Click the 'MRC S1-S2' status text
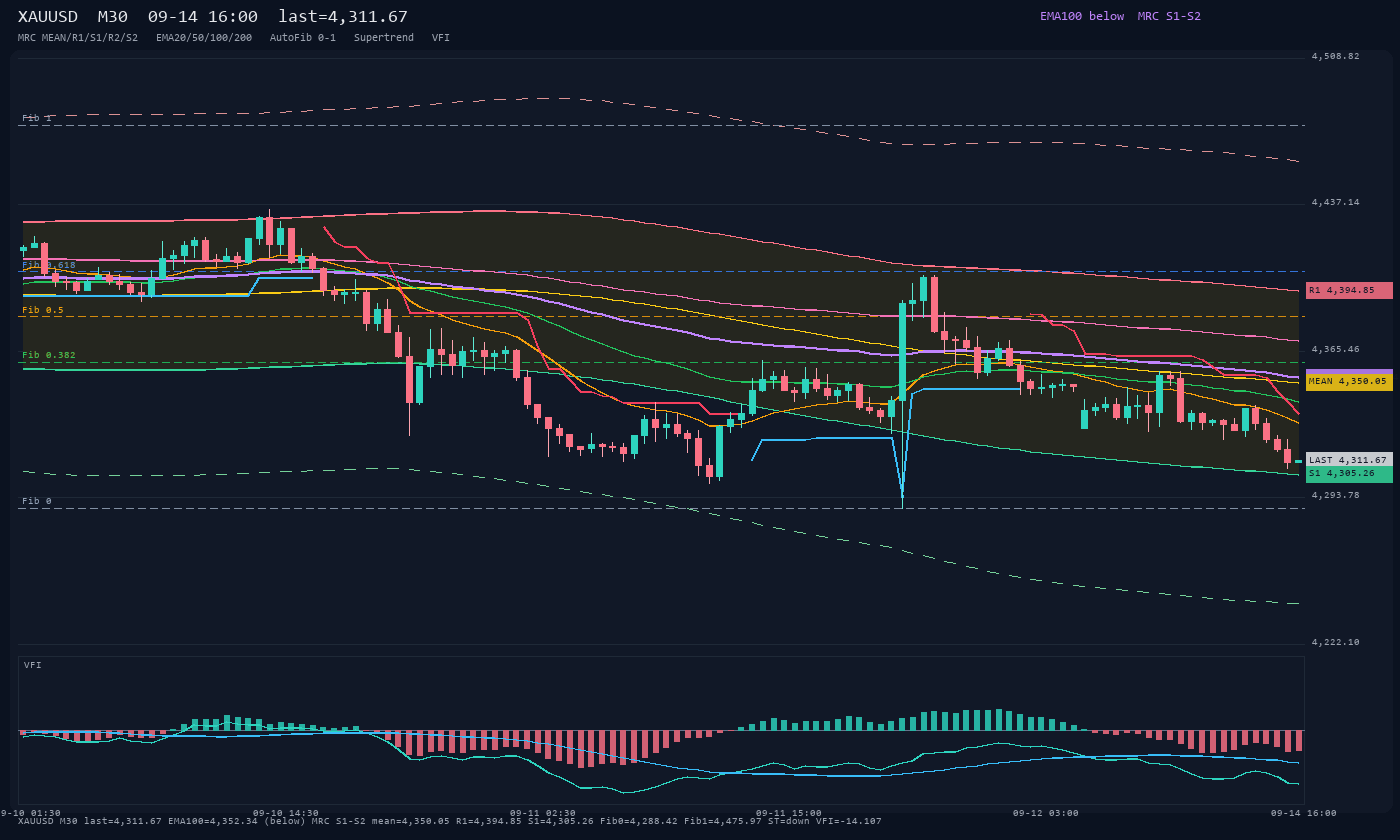1400x840 pixels. (1169, 17)
